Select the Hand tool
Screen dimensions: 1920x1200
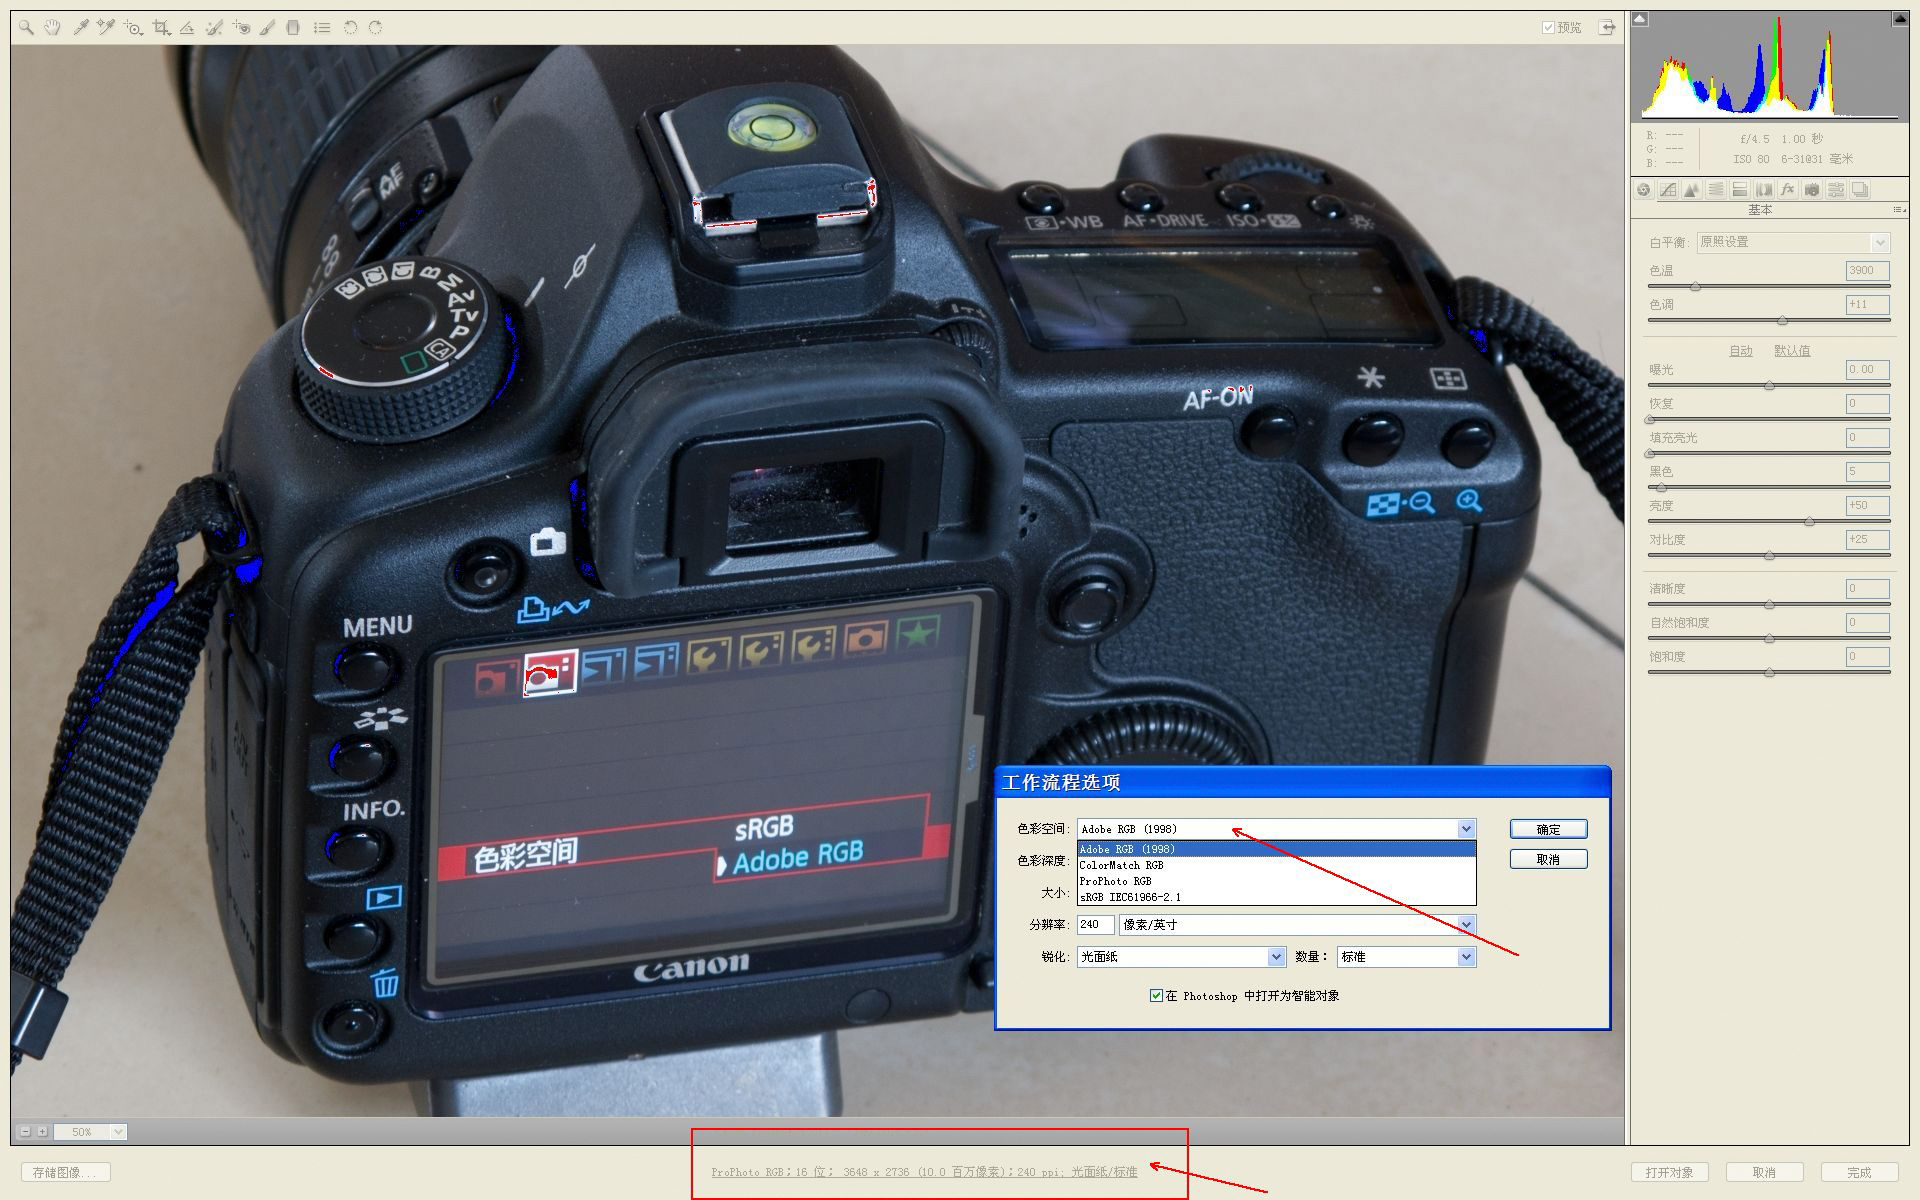(52, 28)
